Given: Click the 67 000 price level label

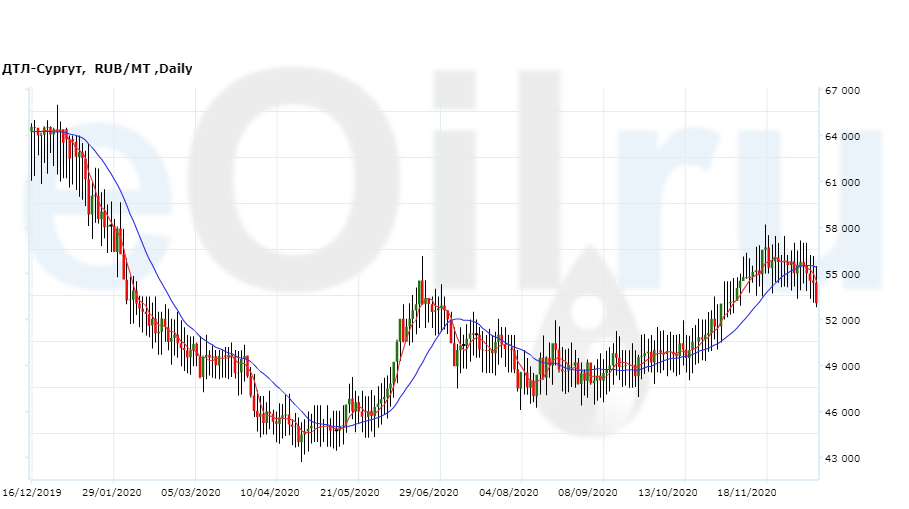Looking at the screenshot, I should [x=842, y=91].
